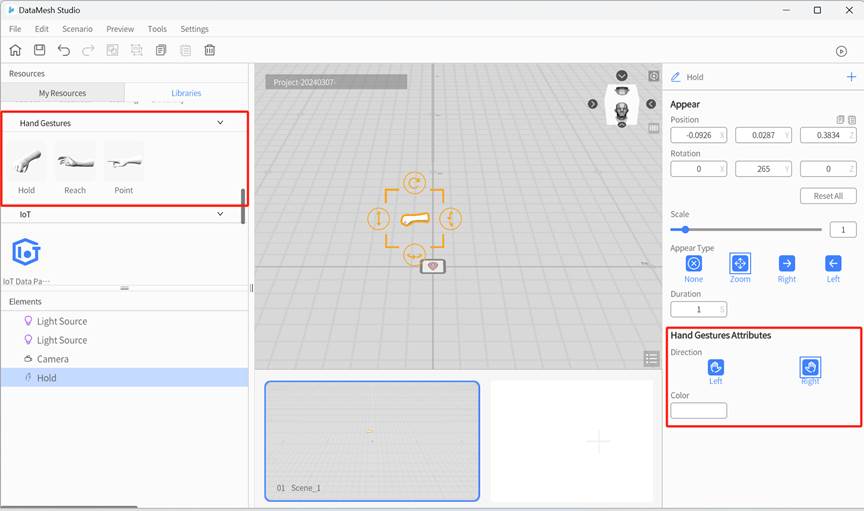Choose the Right appear type
Screen dimensions: 864x511
787,264
